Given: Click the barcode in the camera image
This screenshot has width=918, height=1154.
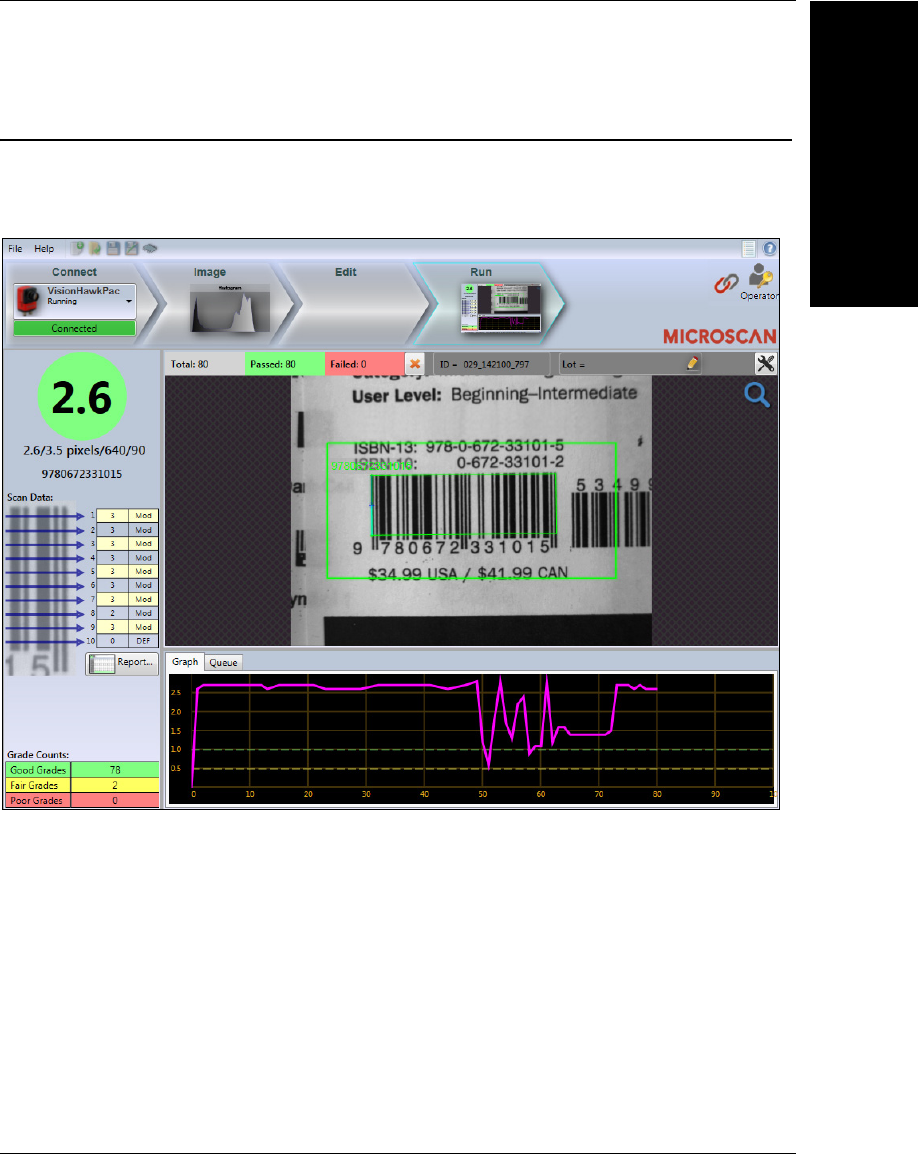Looking at the screenshot, I should click(464, 504).
